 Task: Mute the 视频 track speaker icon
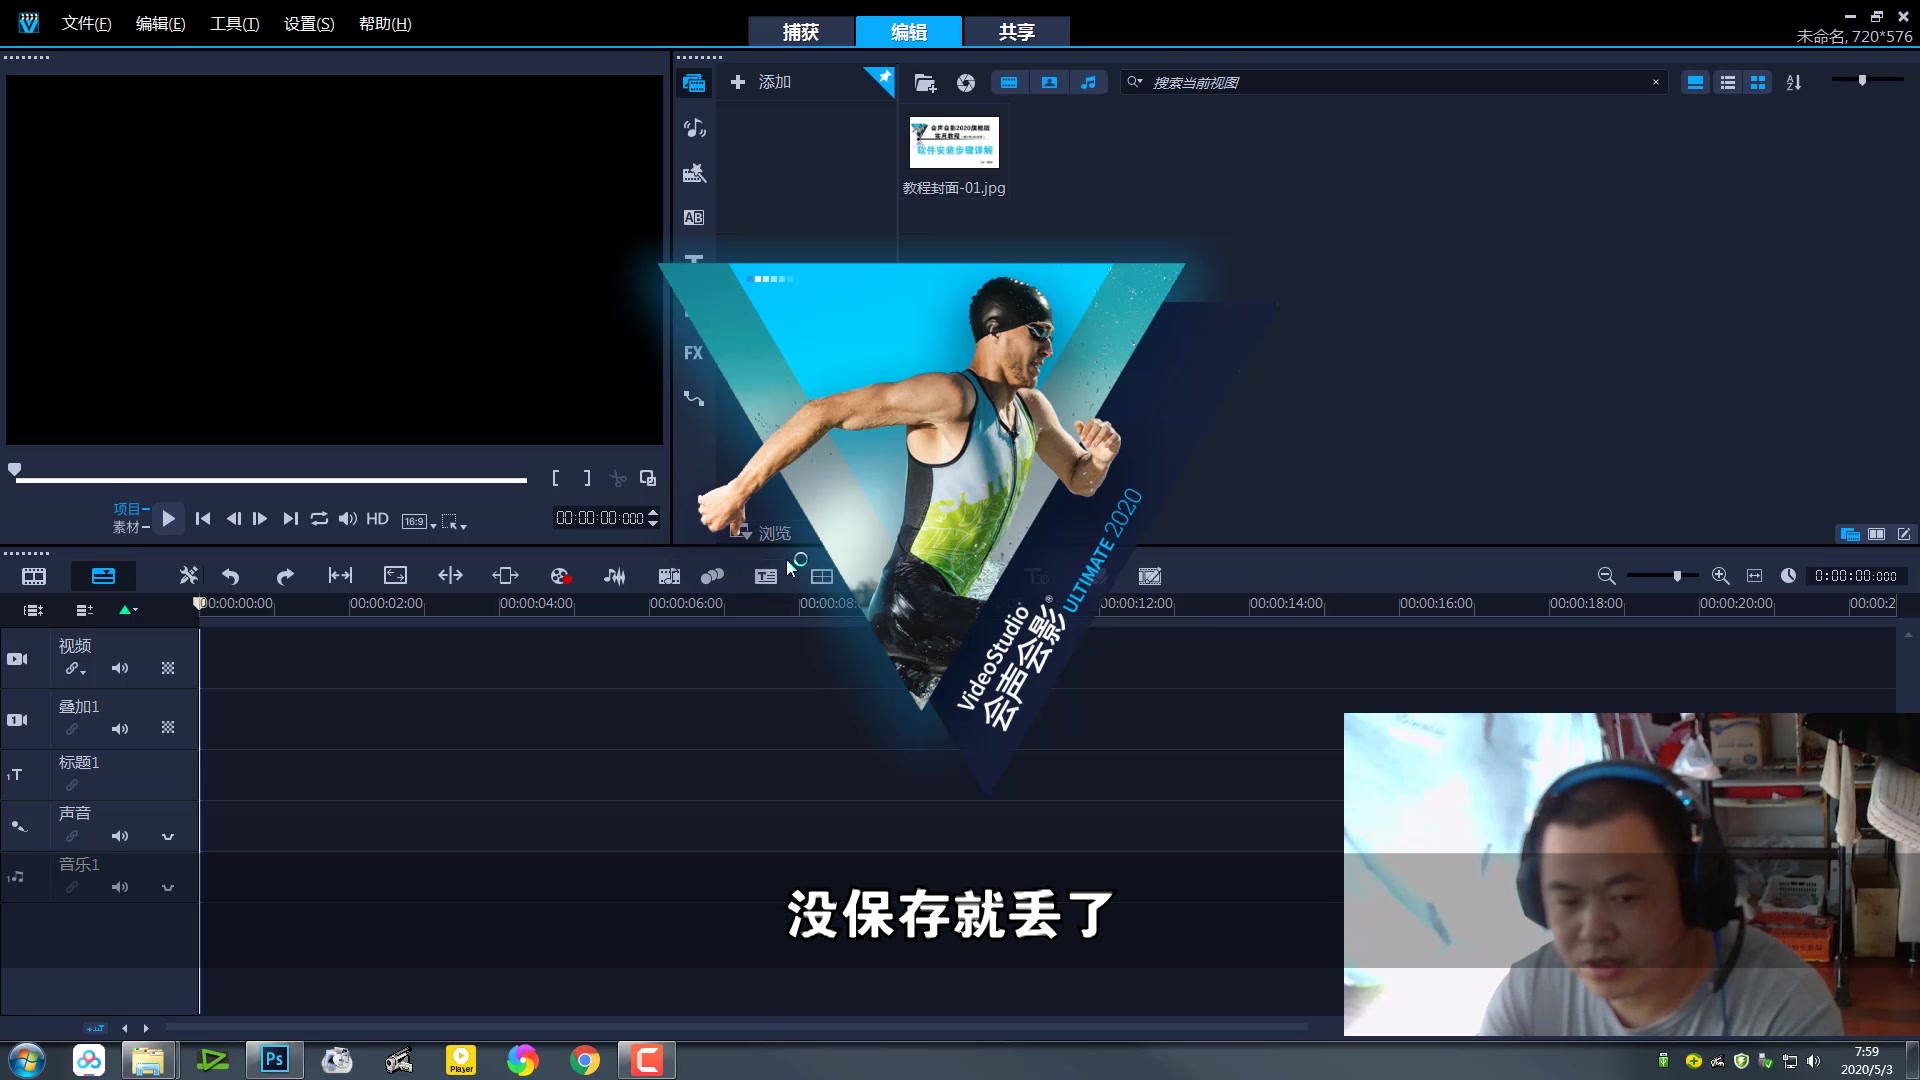pos(120,668)
